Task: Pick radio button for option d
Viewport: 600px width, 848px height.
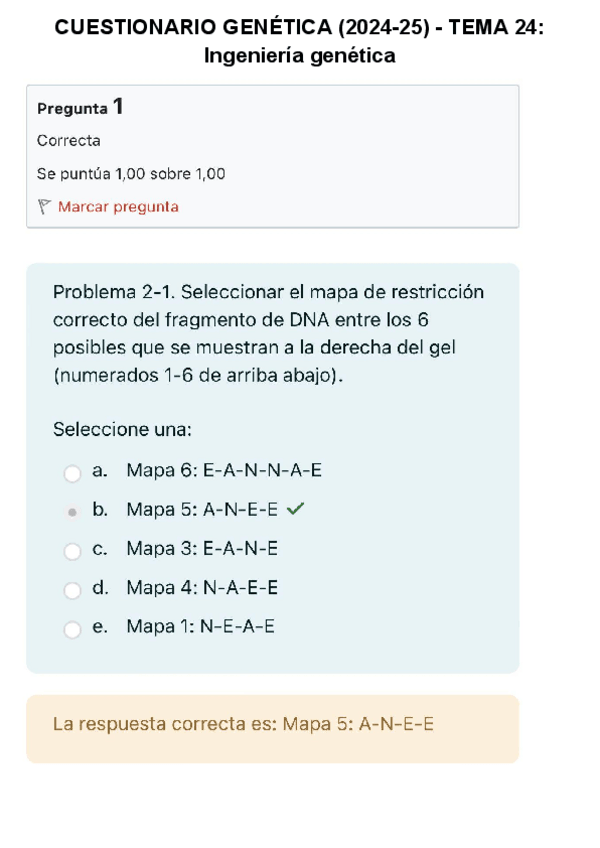Action: coord(72,589)
